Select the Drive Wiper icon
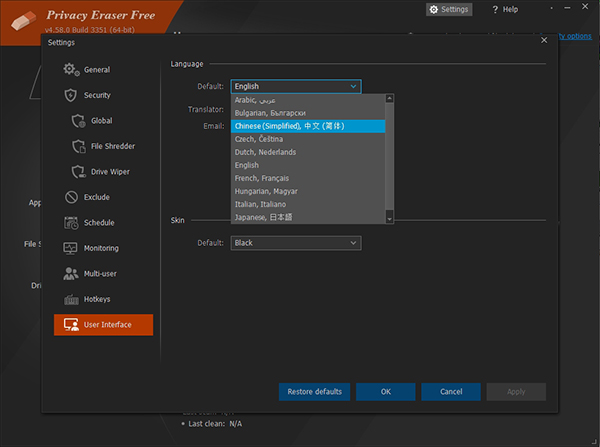This screenshot has width=600, height=447. click(80, 172)
